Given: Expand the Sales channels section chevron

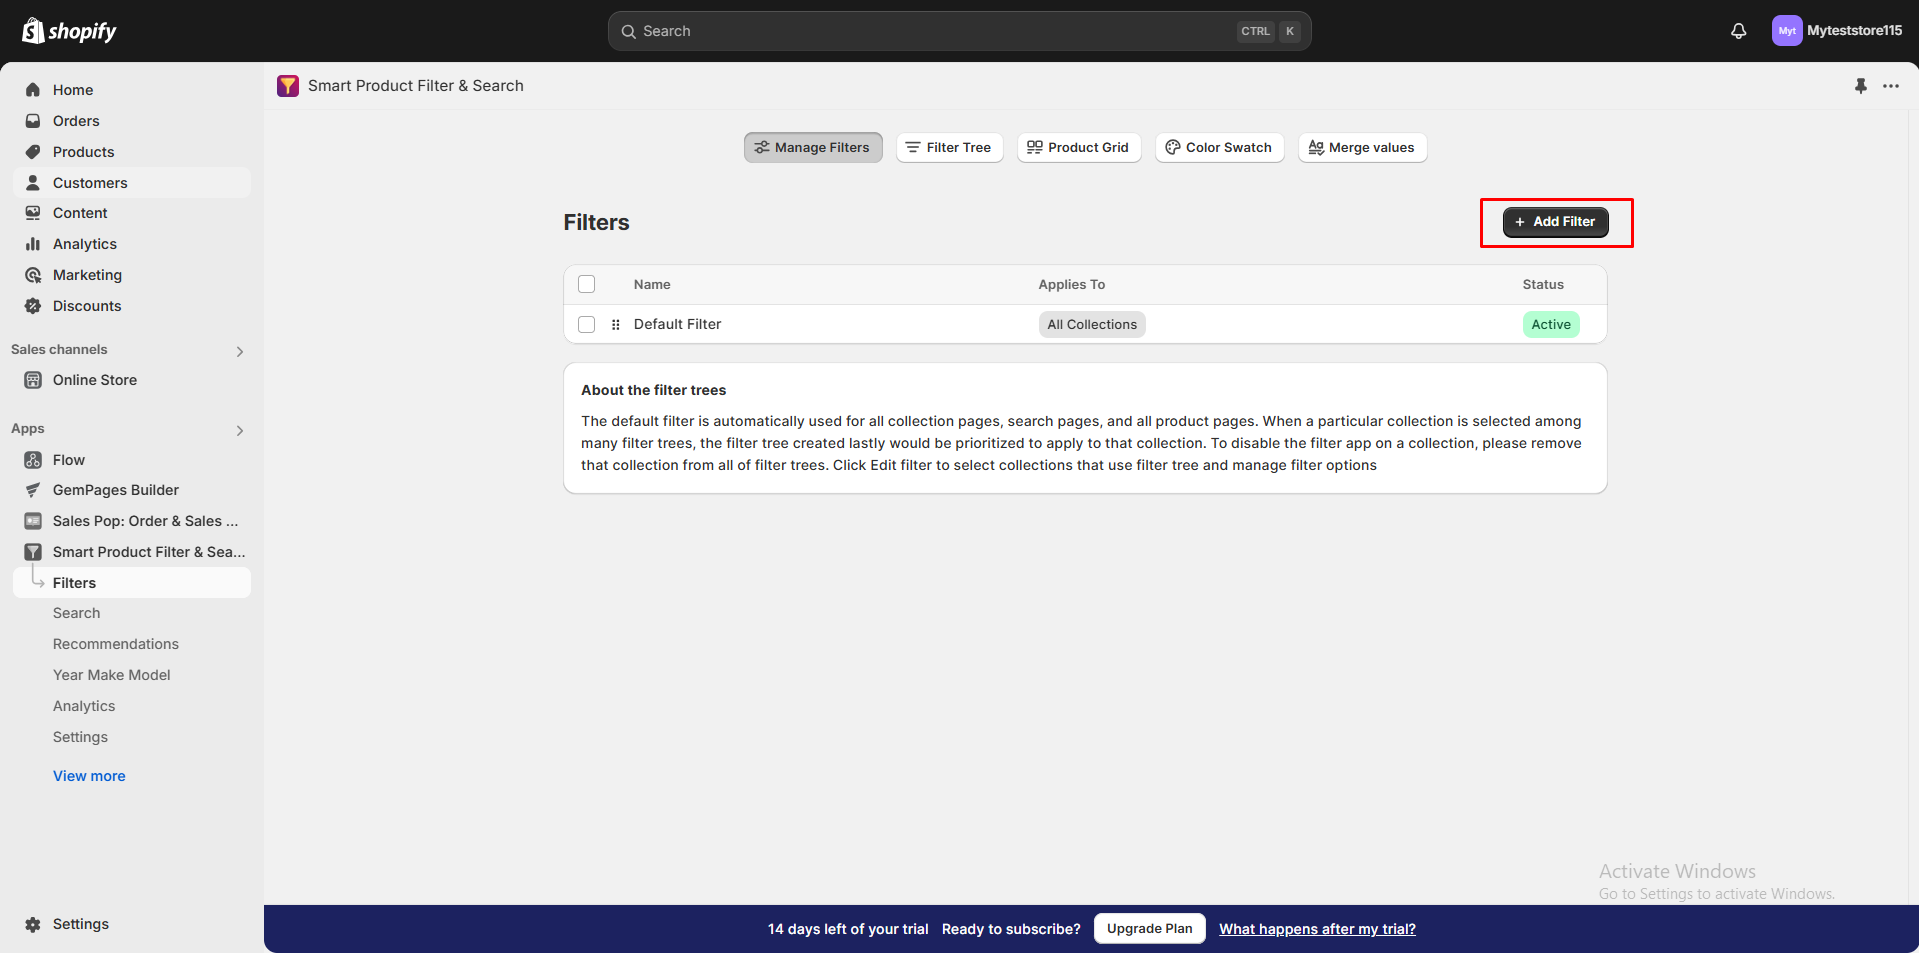Looking at the screenshot, I should coord(240,351).
